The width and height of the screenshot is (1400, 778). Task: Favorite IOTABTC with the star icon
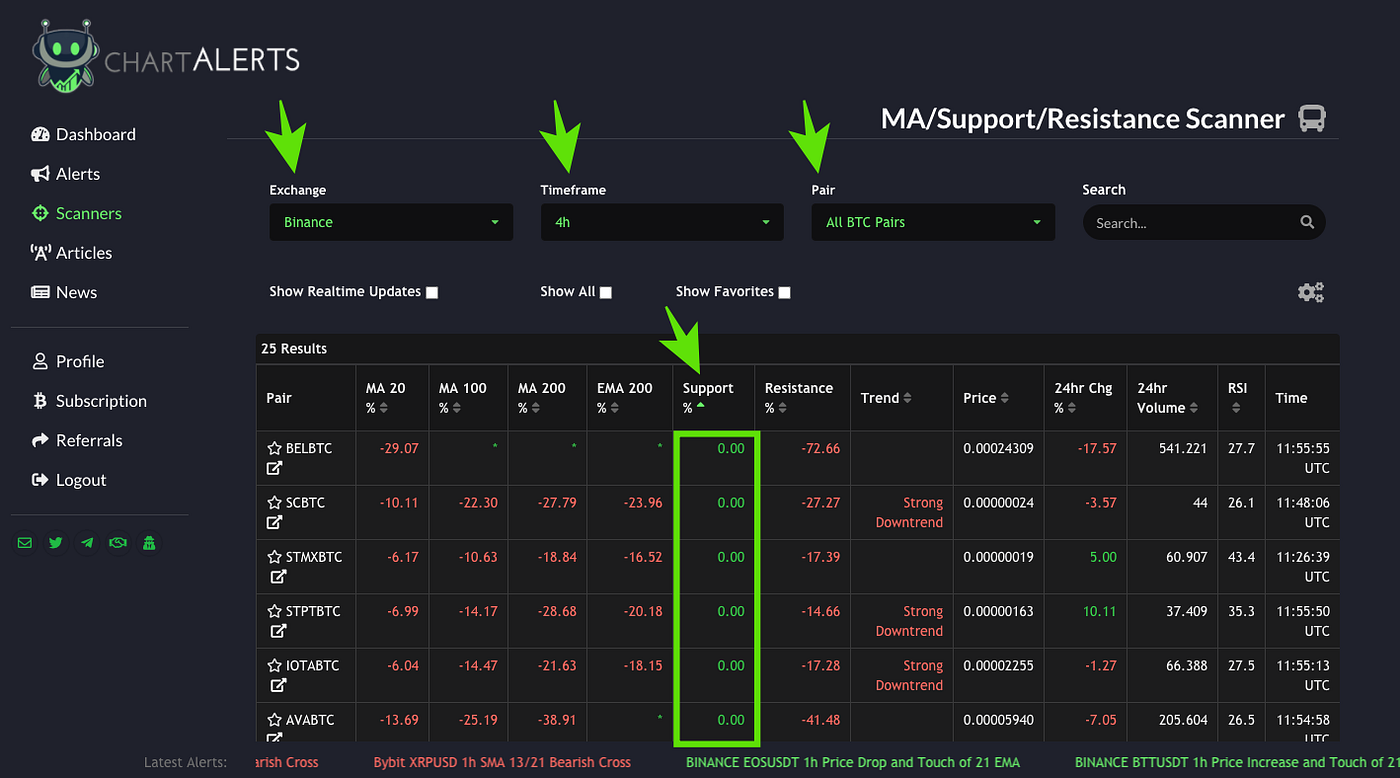click(x=274, y=665)
